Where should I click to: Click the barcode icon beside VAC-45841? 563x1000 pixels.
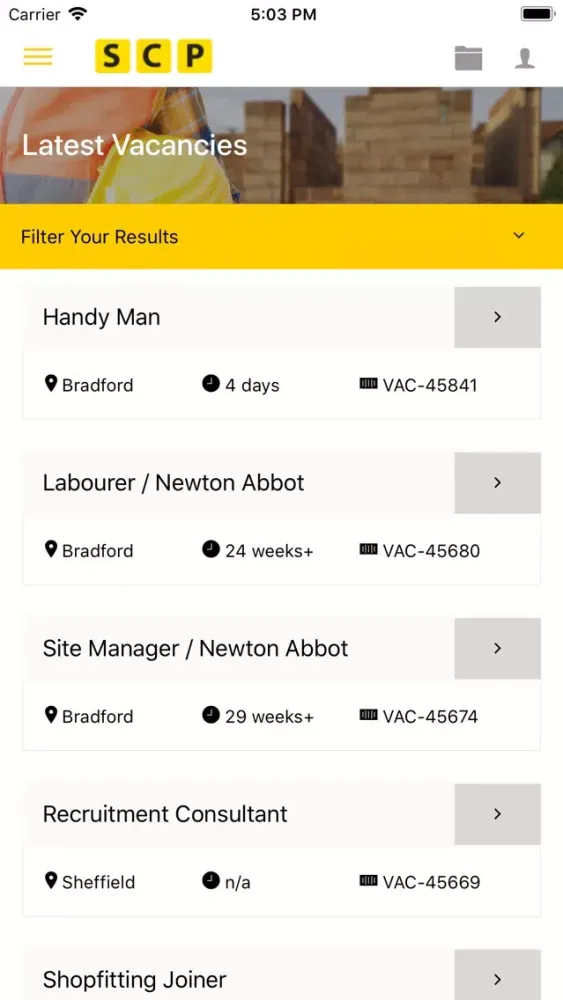pos(369,383)
